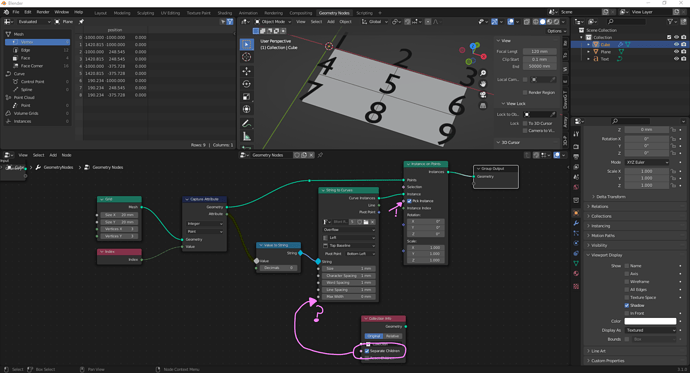Viewport: 690px width, 373px height.
Task: Select the Scale tool in viewport toolbar
Action: [246, 96]
